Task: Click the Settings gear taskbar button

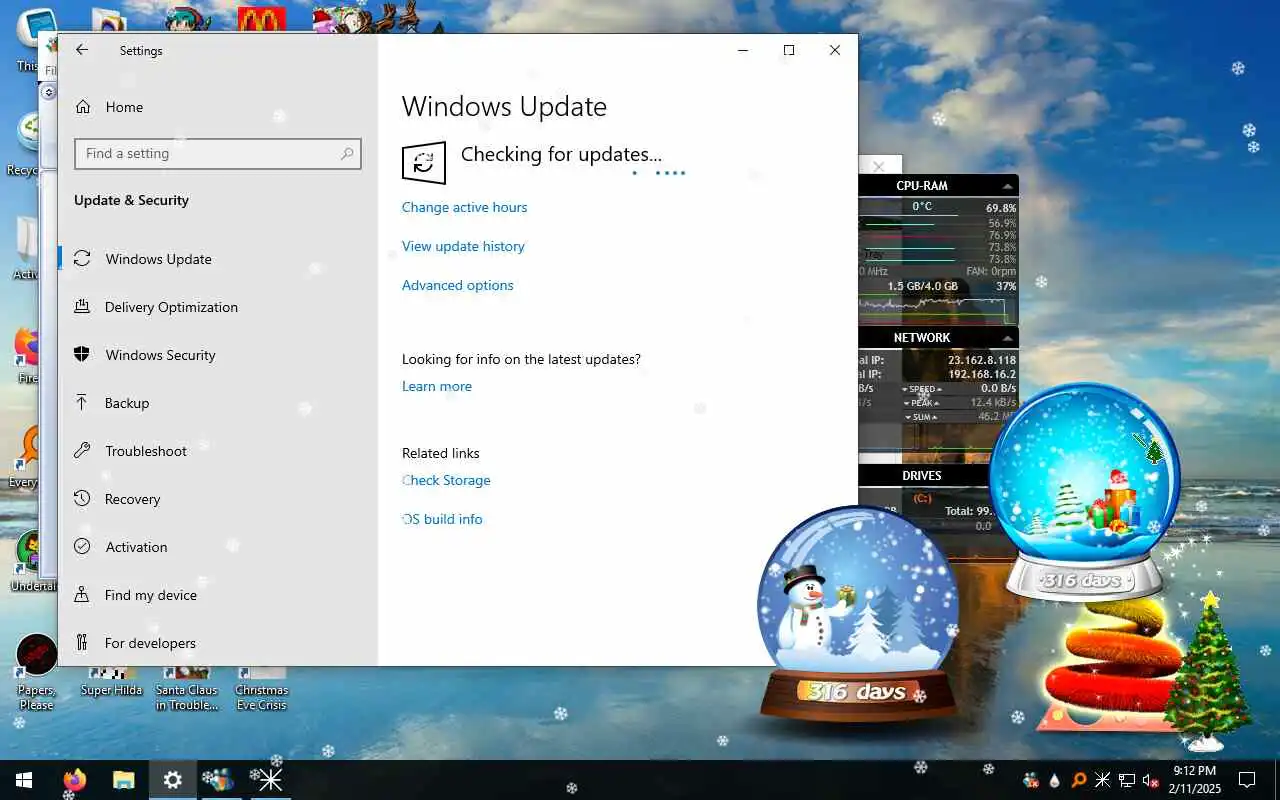Action: click(172, 780)
